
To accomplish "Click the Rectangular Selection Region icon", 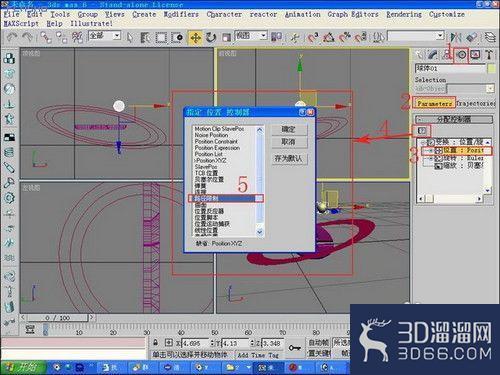I will [x=161, y=37].
